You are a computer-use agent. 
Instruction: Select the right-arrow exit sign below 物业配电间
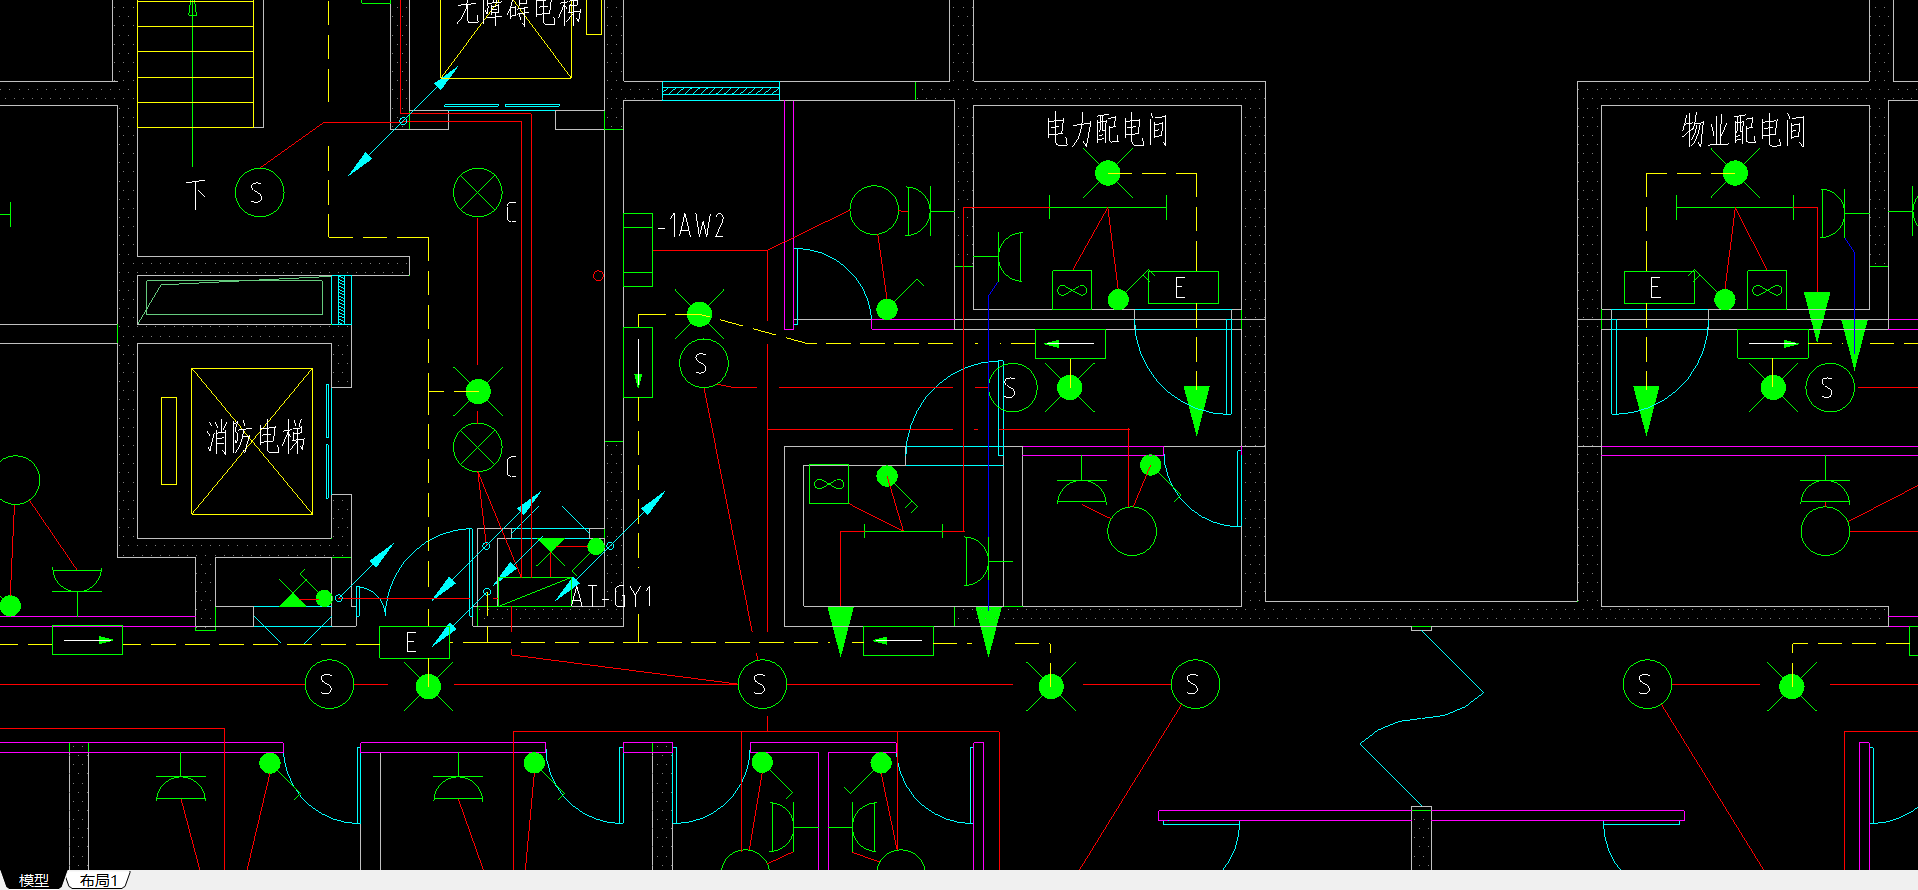[x=1773, y=344]
